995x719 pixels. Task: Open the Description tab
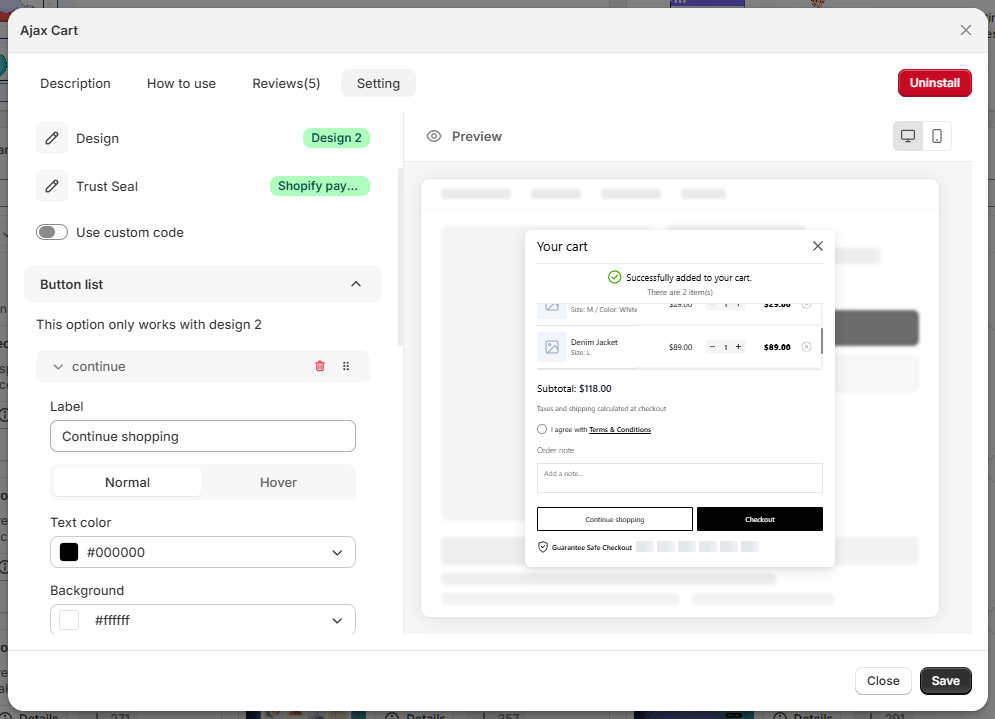(76, 83)
